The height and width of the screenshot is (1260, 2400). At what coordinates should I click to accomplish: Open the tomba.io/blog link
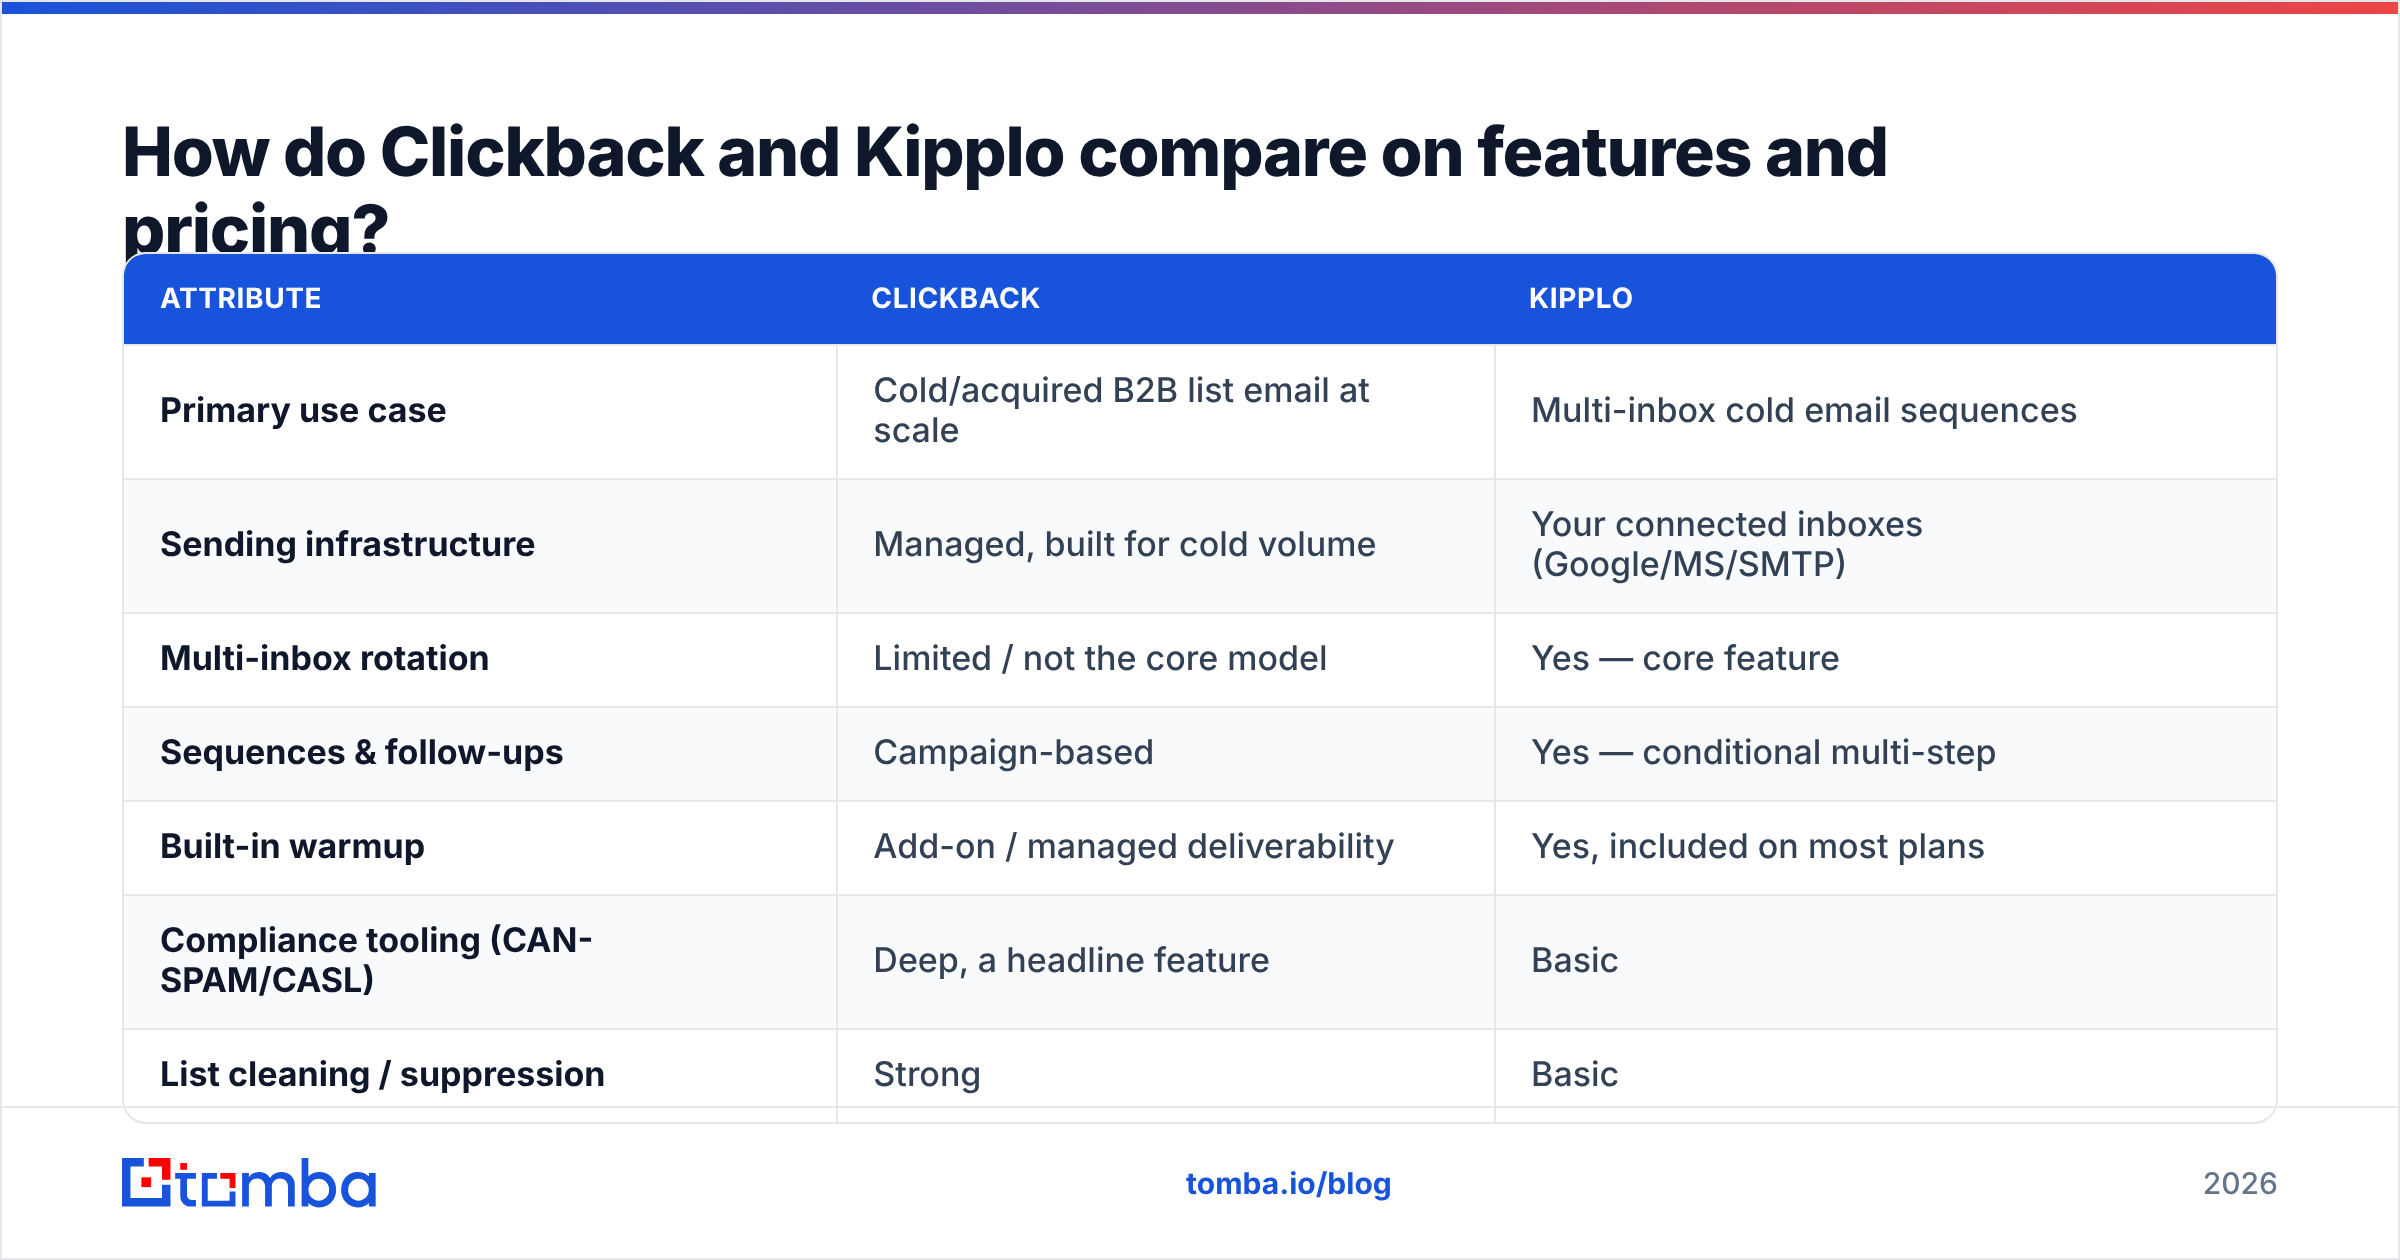coord(1288,1184)
